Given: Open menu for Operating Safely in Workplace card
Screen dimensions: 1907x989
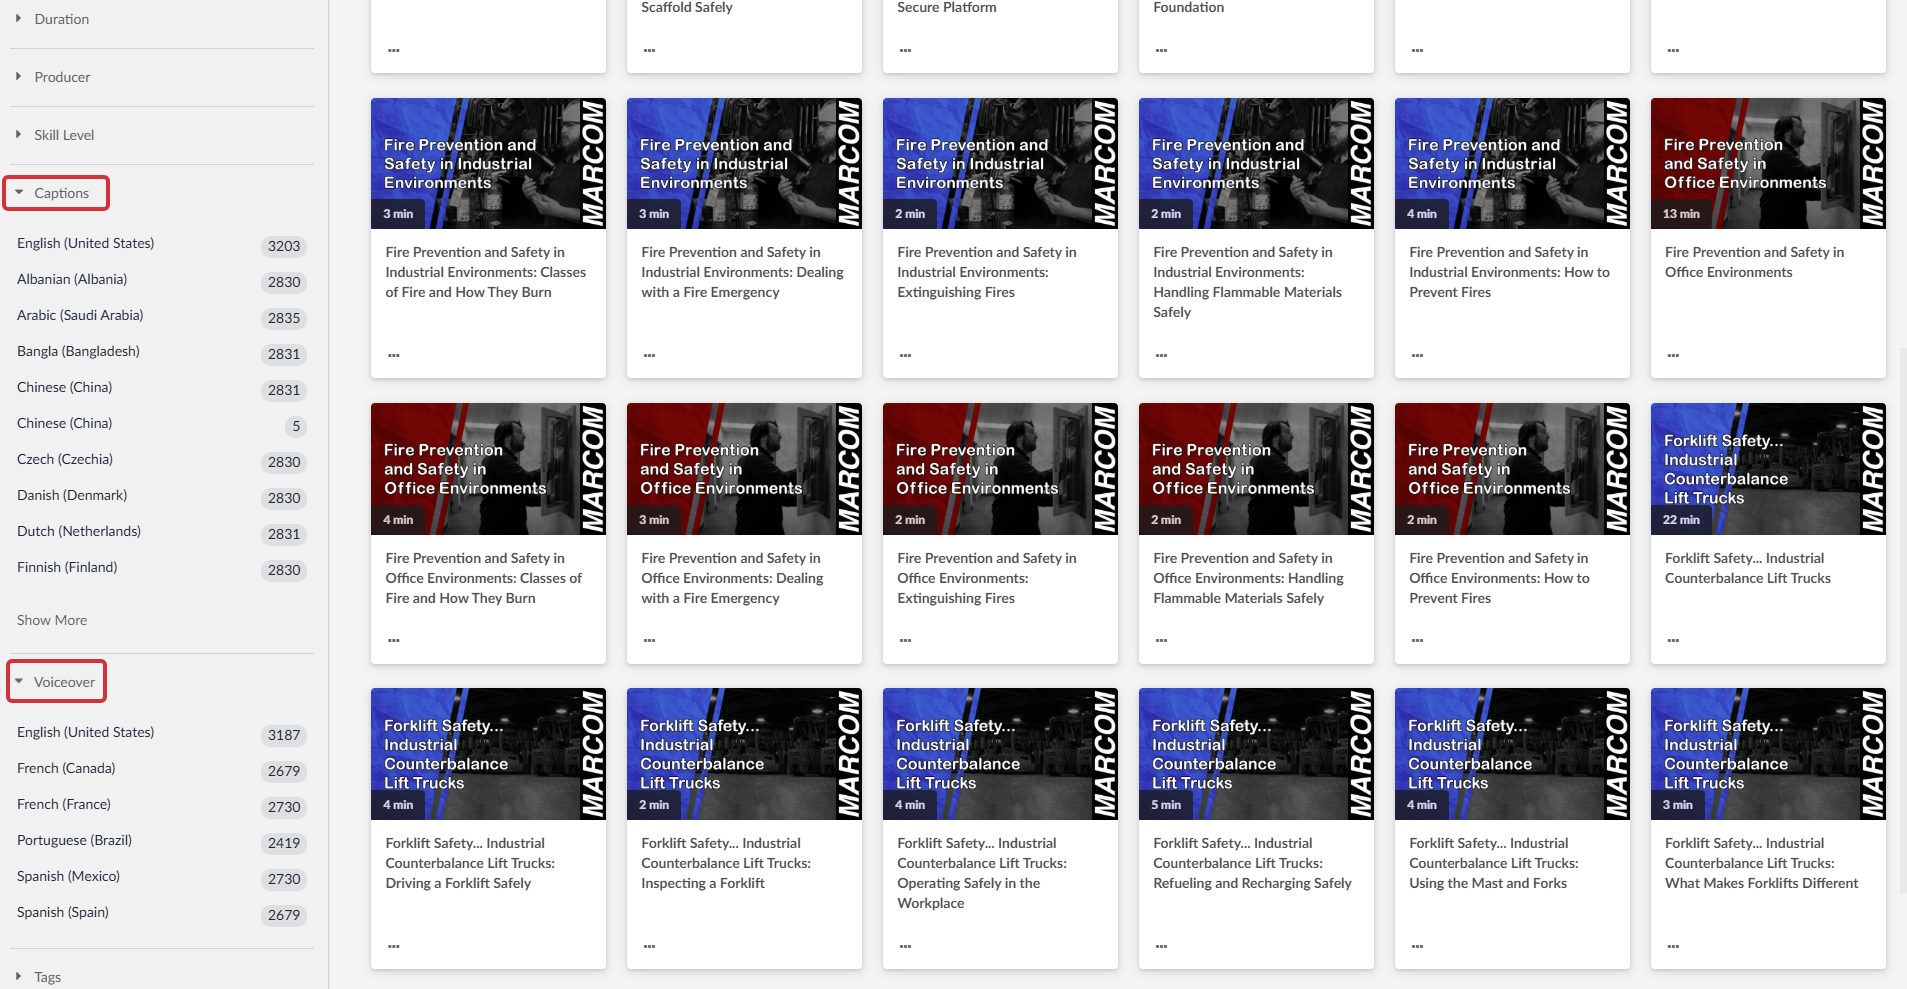Looking at the screenshot, I should 906,946.
